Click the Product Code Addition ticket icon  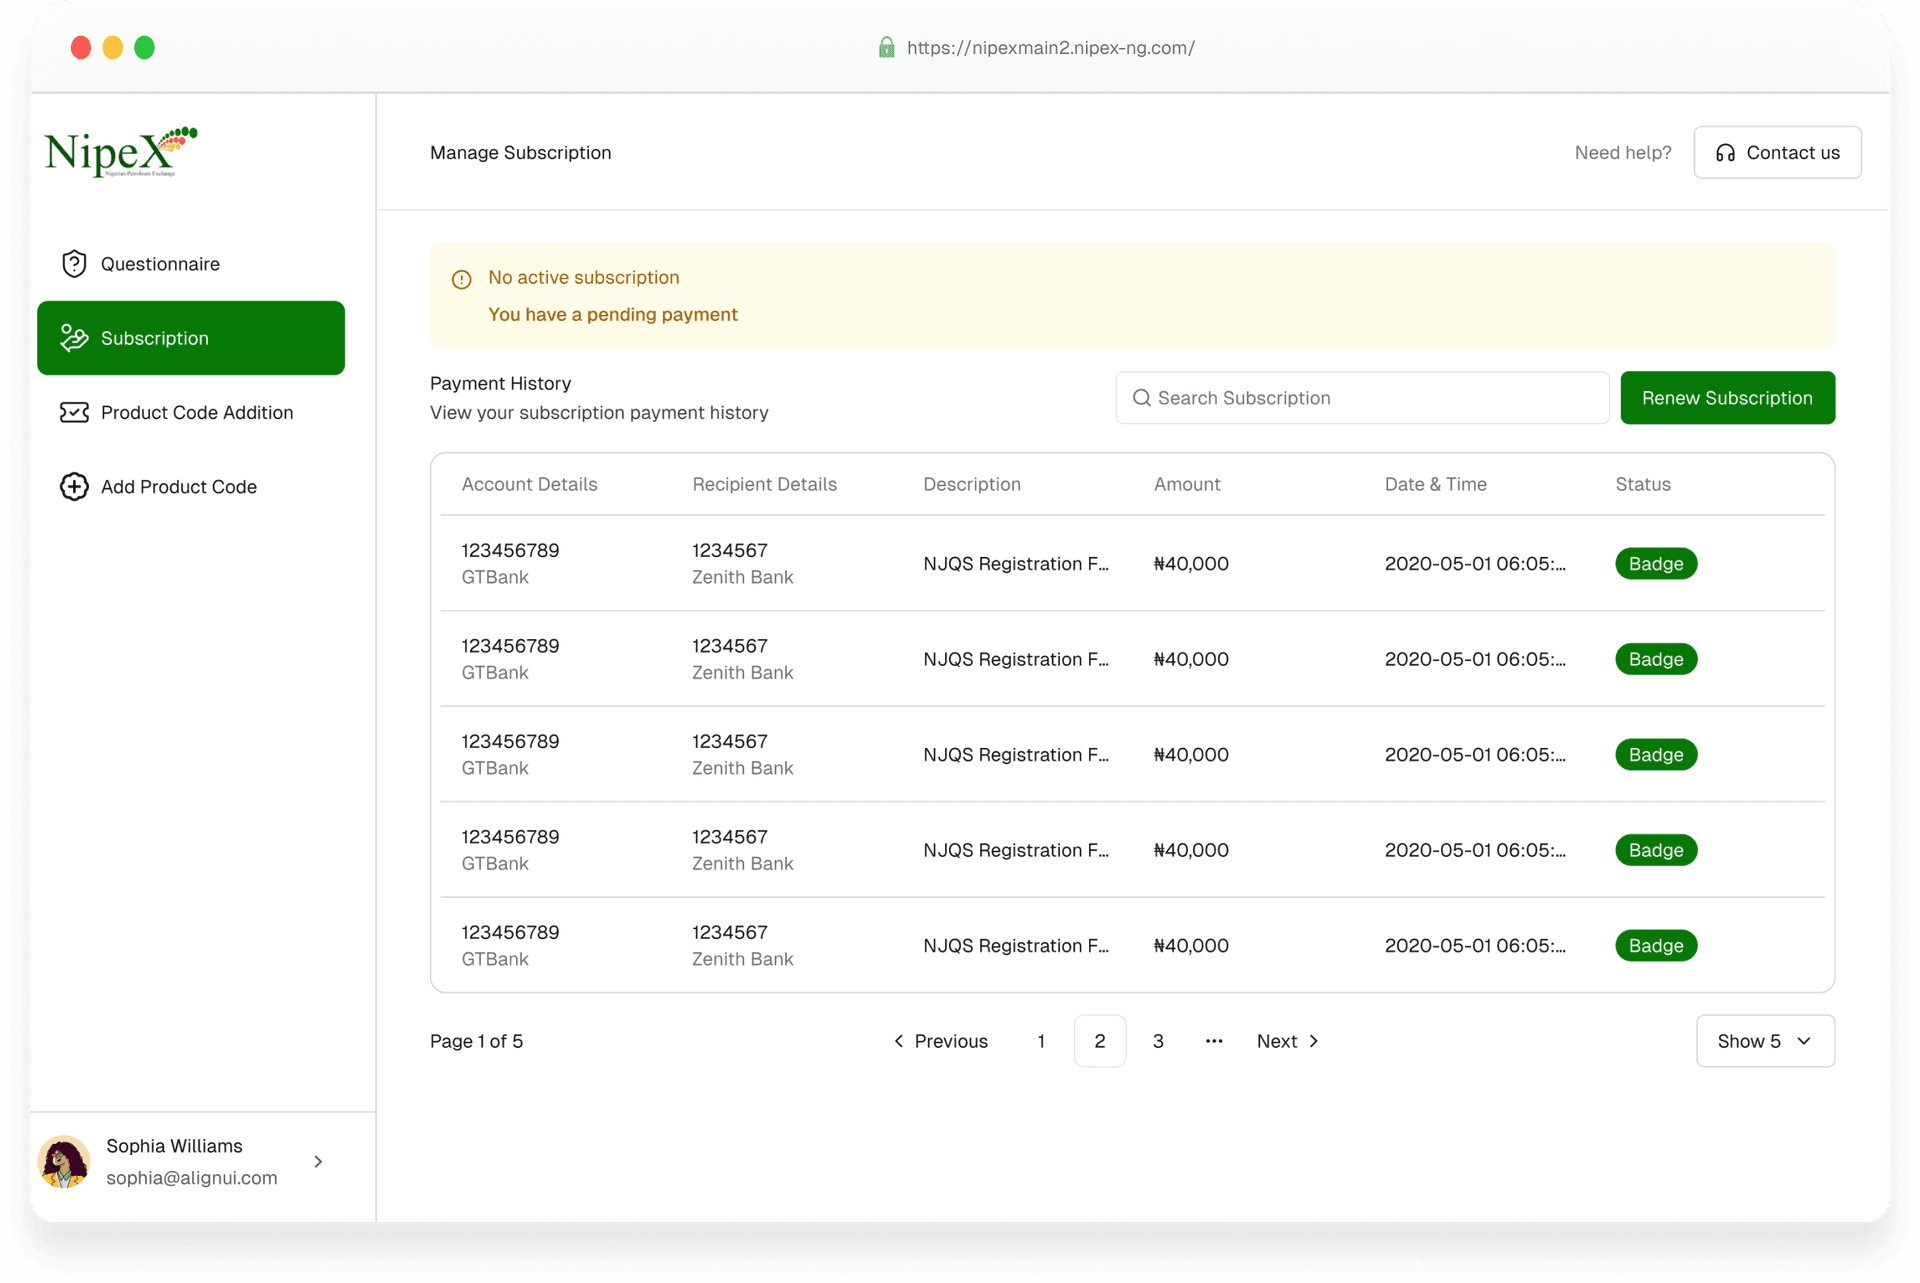tap(74, 412)
